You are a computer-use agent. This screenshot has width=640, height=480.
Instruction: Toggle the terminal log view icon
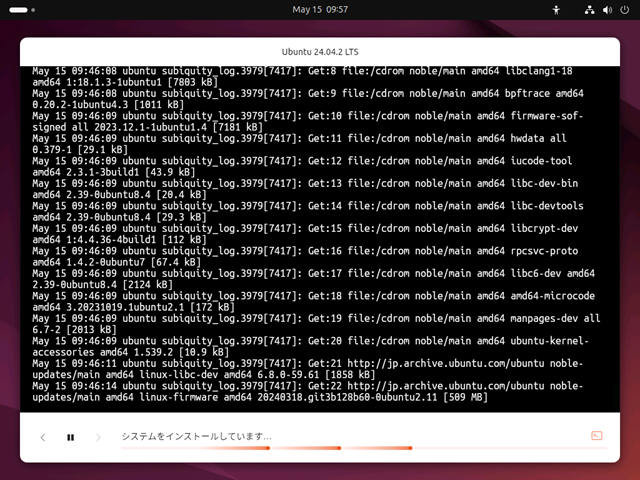tap(596, 436)
